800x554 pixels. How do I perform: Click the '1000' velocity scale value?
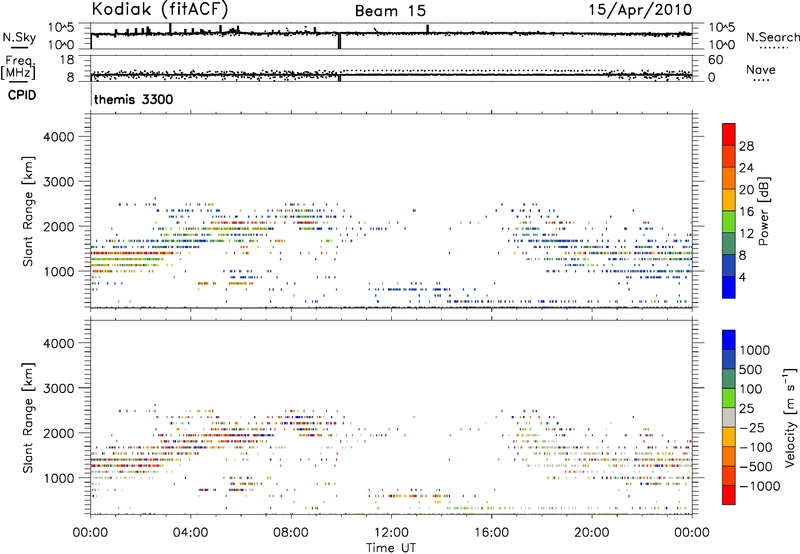(755, 350)
